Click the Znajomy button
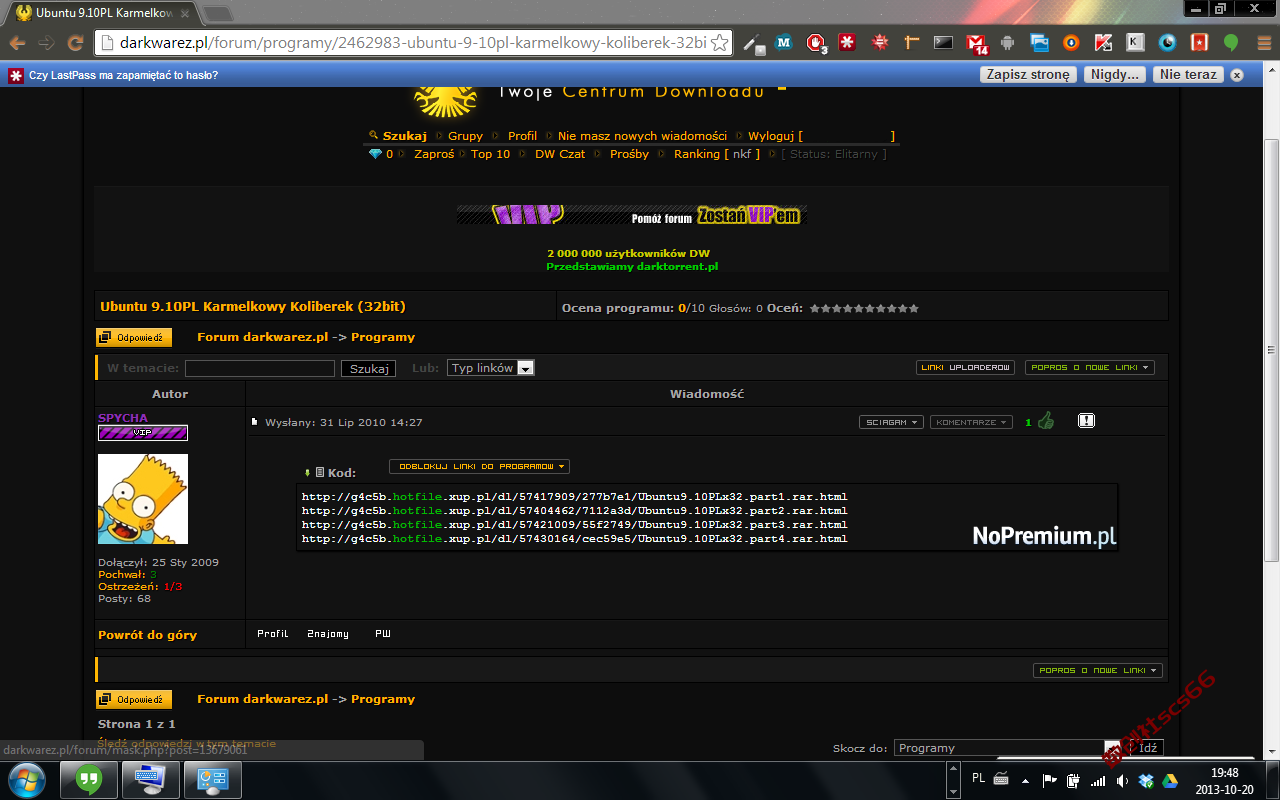The height and width of the screenshot is (800, 1280). [328, 634]
